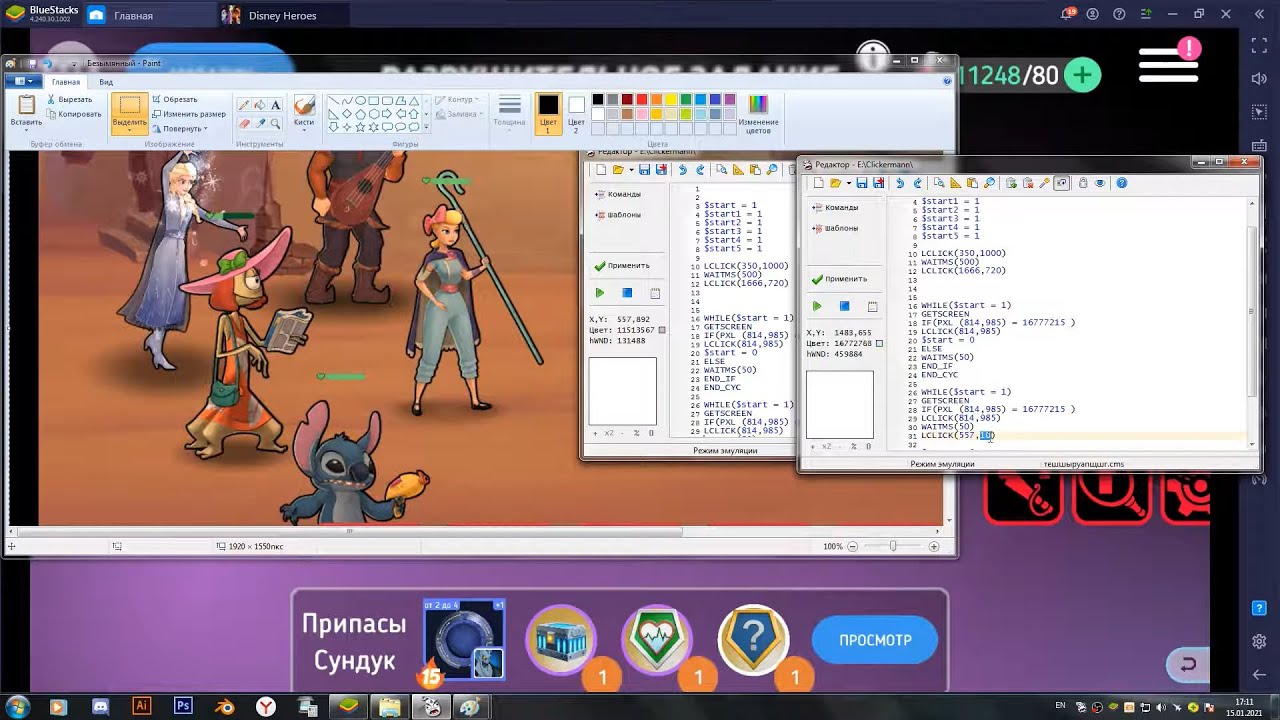This screenshot has height=720, width=1280.
Task: Stop the script with blue square in front editor
Action: coord(844,306)
